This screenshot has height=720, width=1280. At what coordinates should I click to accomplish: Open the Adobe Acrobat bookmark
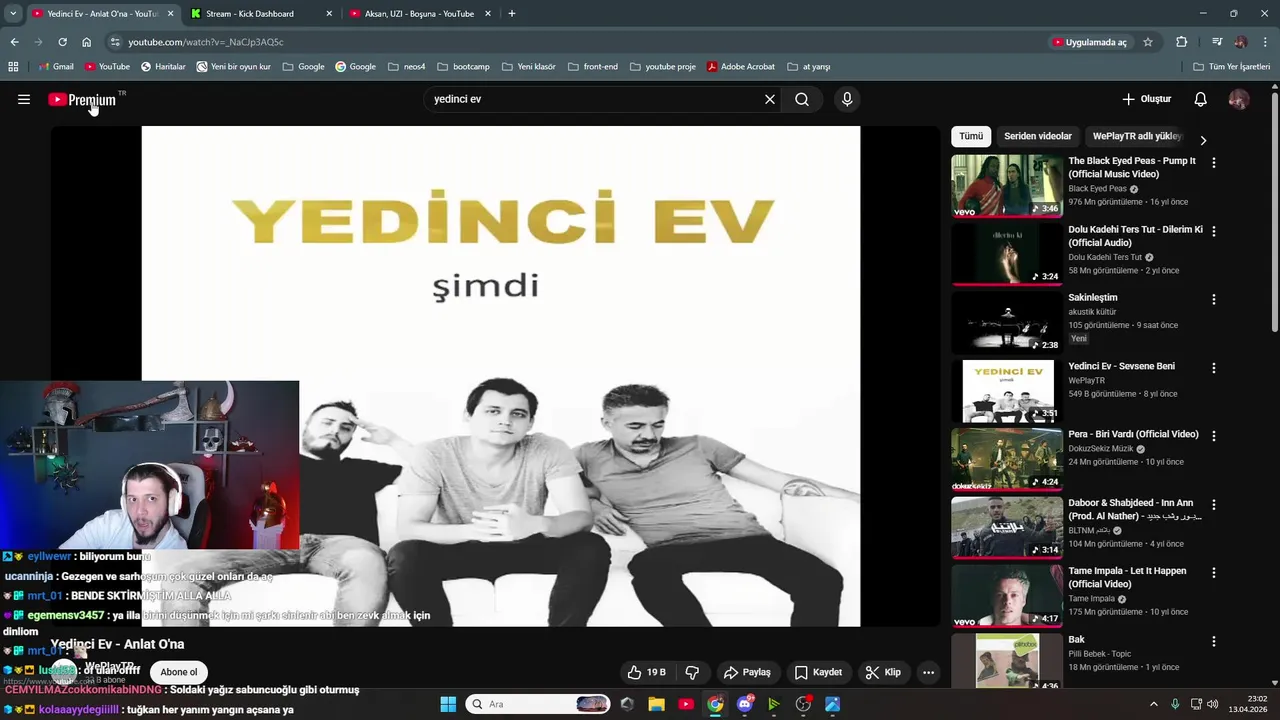[x=740, y=67]
